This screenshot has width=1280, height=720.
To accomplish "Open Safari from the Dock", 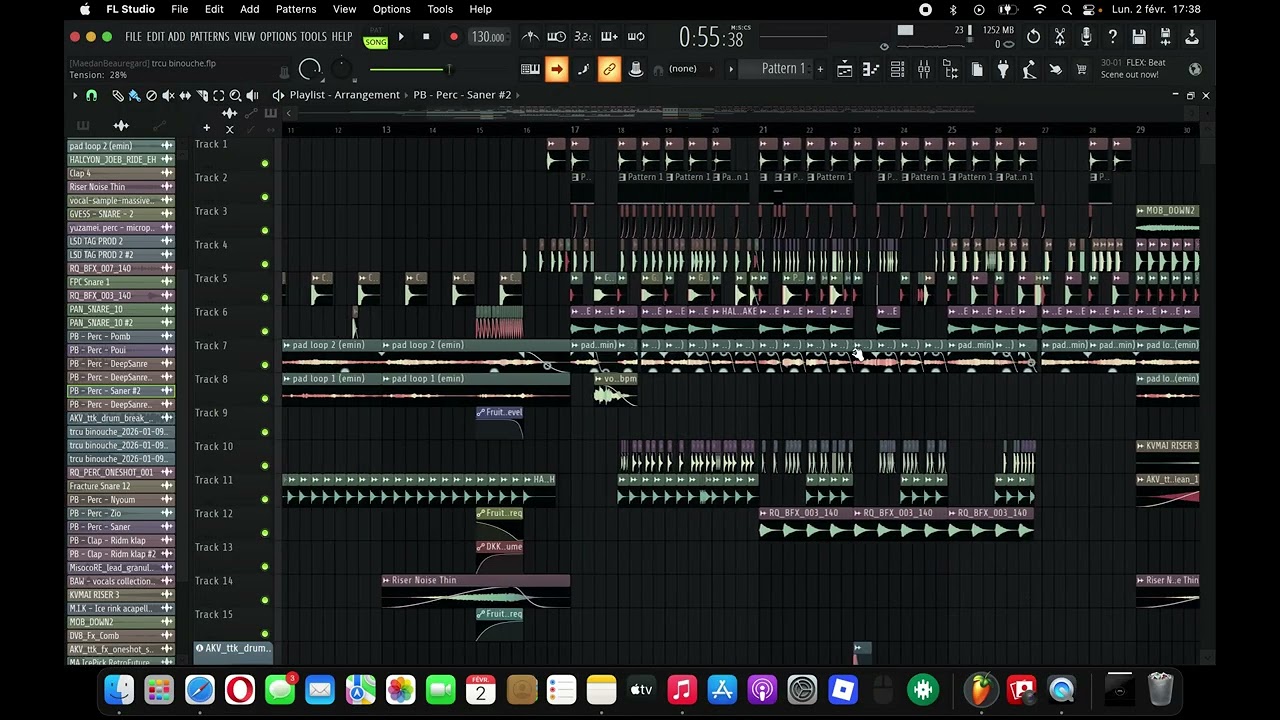I will pos(200,689).
